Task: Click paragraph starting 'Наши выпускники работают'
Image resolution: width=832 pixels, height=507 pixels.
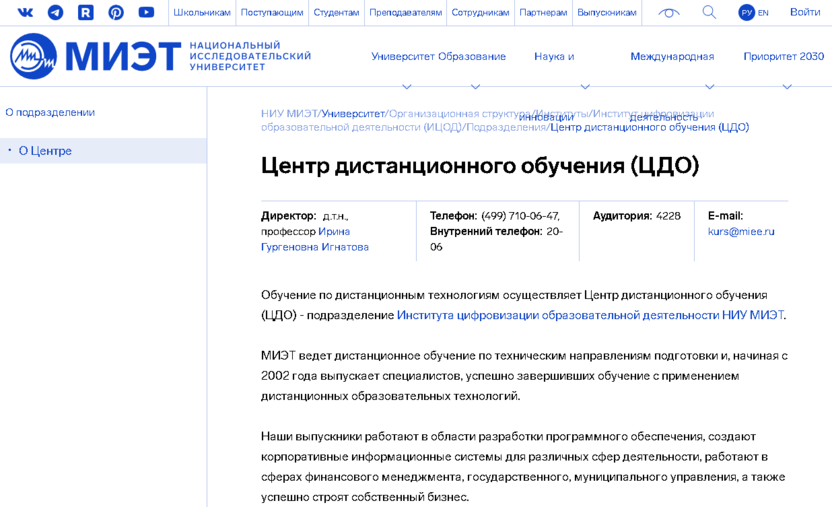Action: [523, 467]
